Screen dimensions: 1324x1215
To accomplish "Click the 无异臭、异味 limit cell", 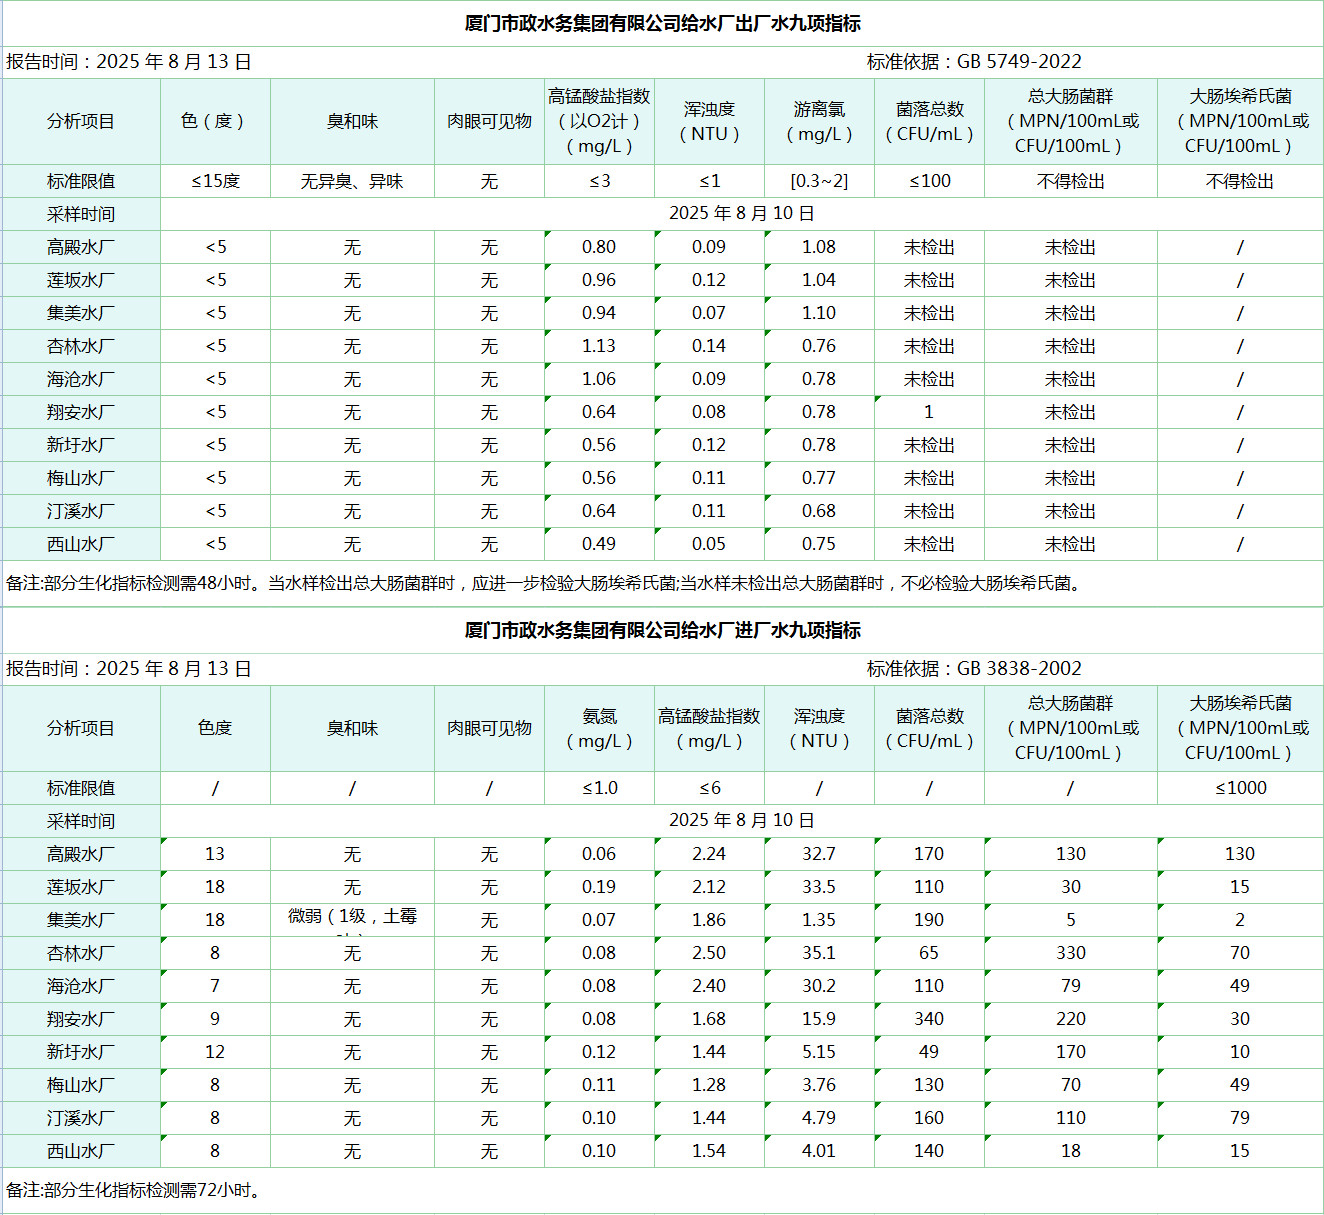I will click(x=352, y=181).
